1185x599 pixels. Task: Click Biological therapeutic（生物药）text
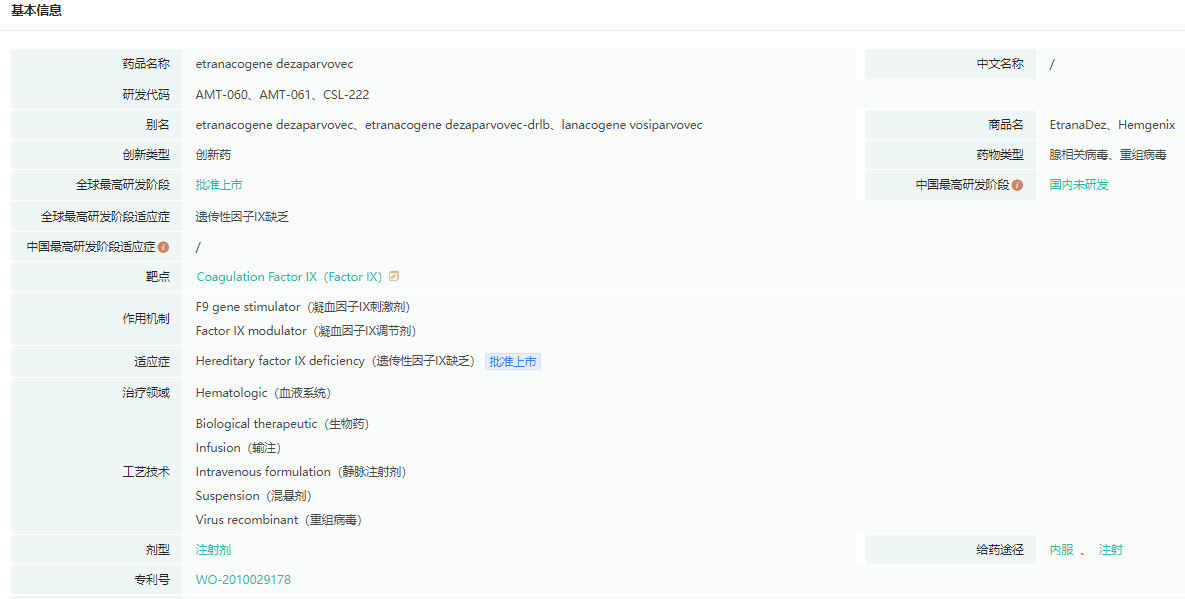pyautogui.click(x=283, y=425)
